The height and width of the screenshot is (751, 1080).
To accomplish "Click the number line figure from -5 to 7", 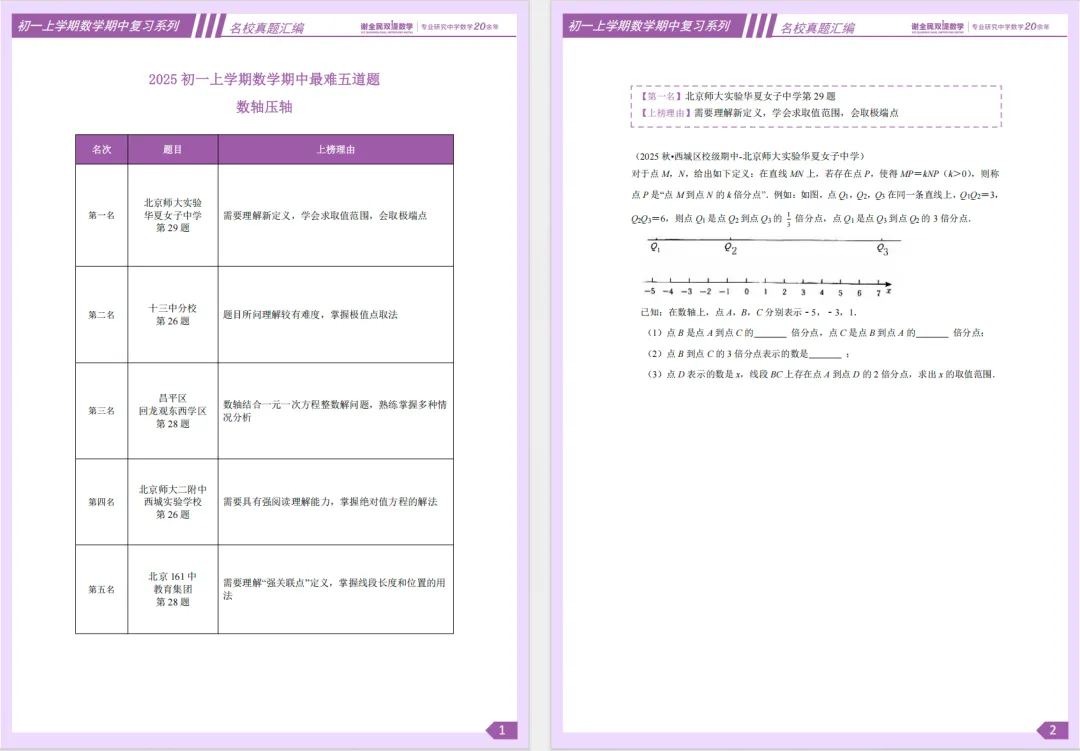I will [767, 286].
